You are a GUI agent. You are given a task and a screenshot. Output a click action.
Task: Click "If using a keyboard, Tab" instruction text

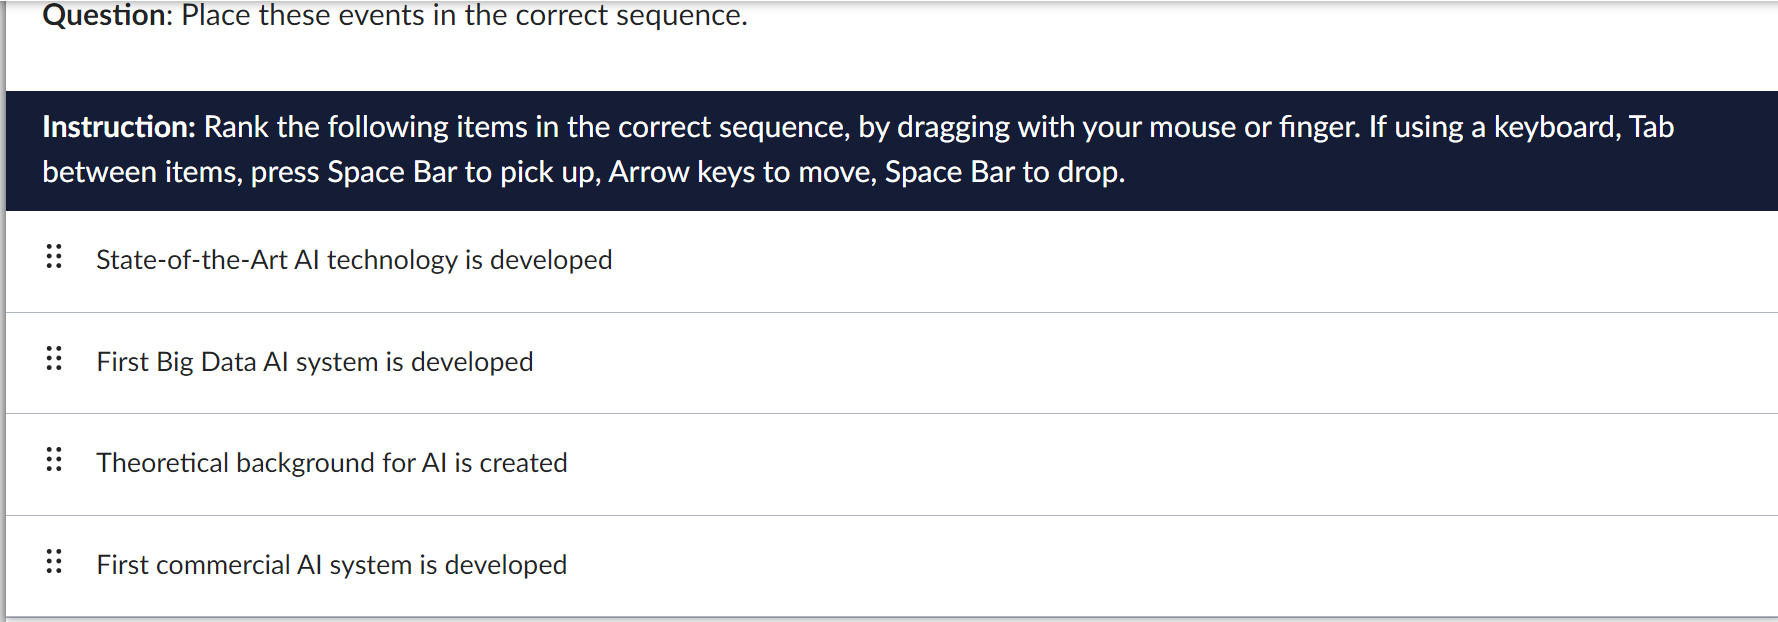pyautogui.click(x=1521, y=127)
